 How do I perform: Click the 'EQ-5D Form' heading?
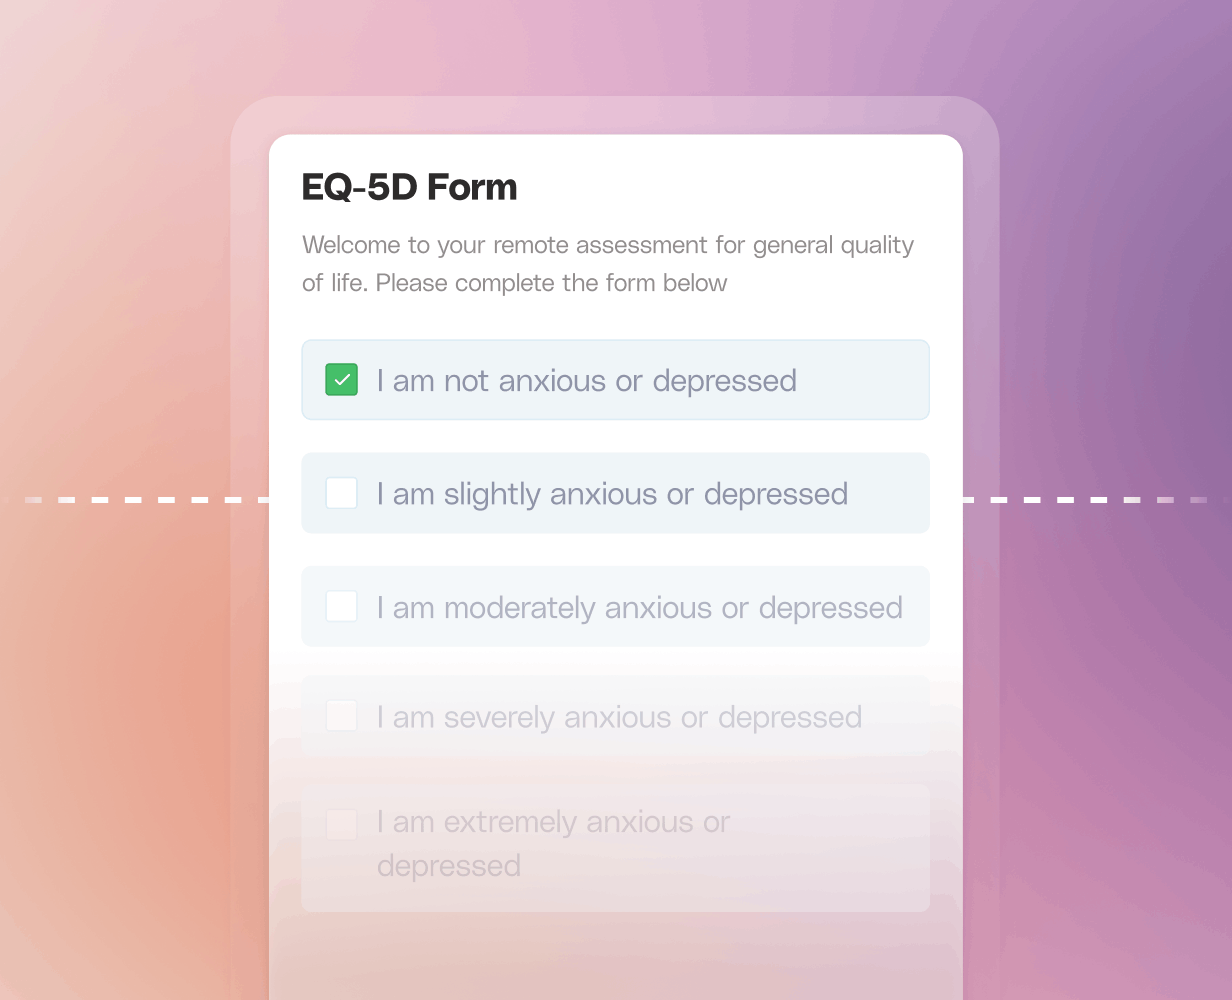point(410,187)
